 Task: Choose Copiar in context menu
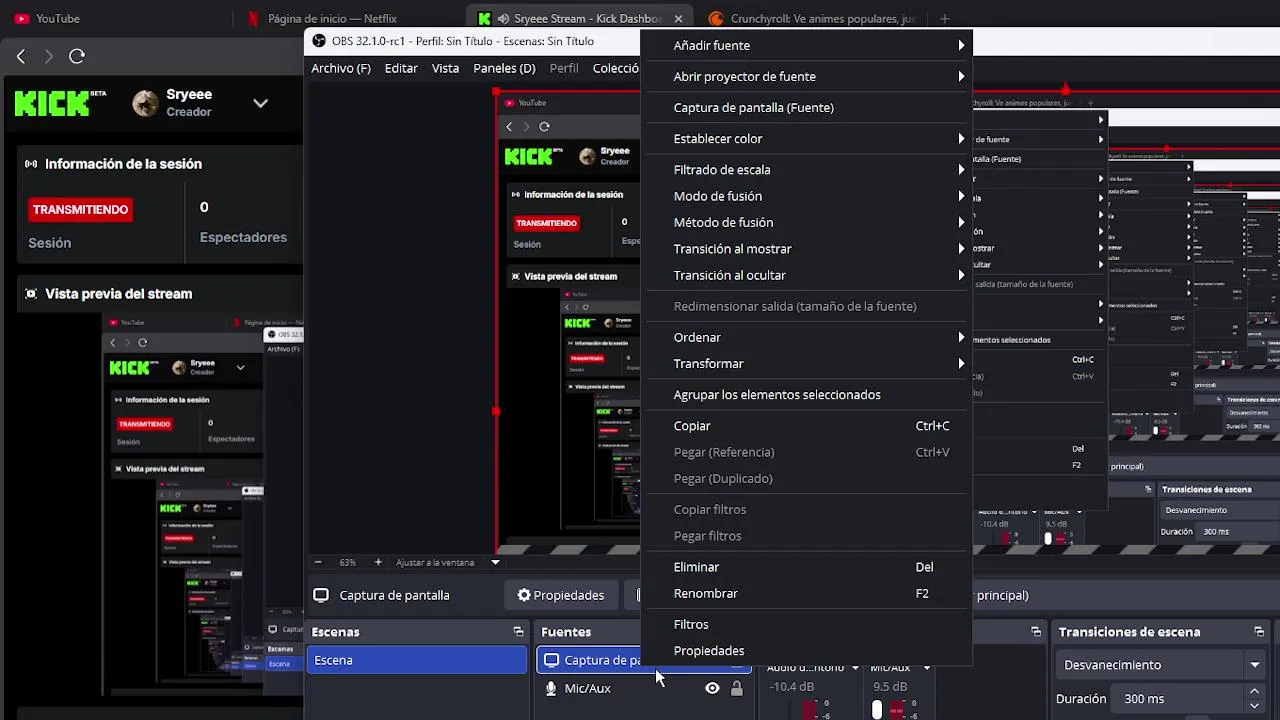tap(806, 425)
